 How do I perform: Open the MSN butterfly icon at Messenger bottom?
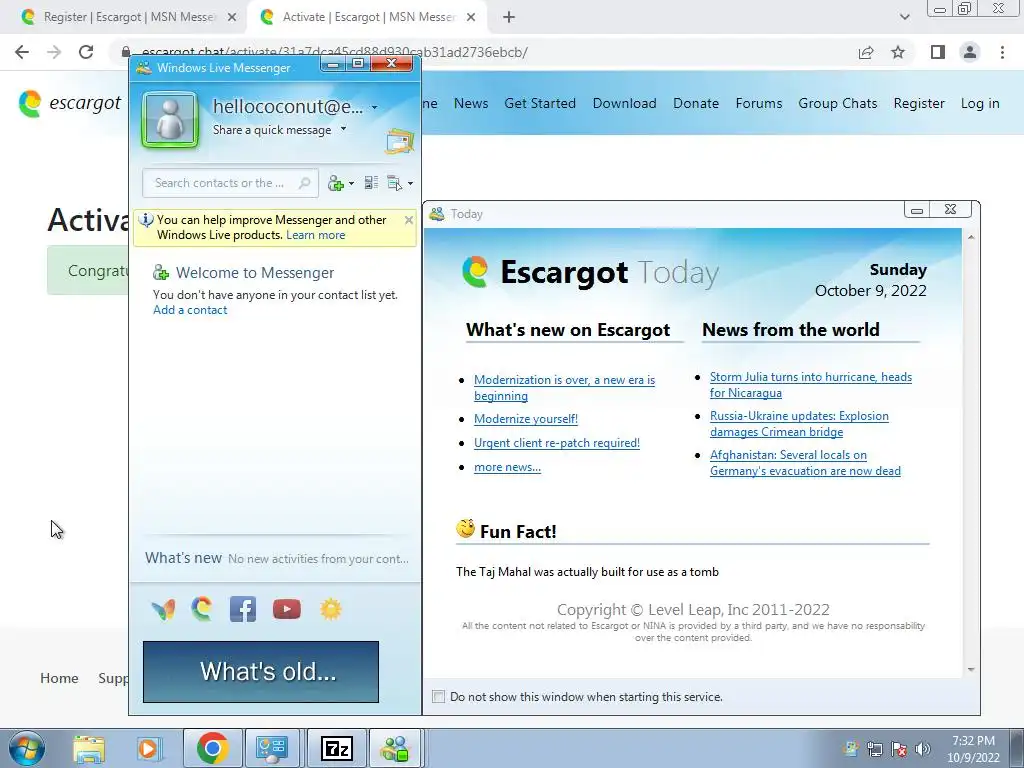(163, 609)
